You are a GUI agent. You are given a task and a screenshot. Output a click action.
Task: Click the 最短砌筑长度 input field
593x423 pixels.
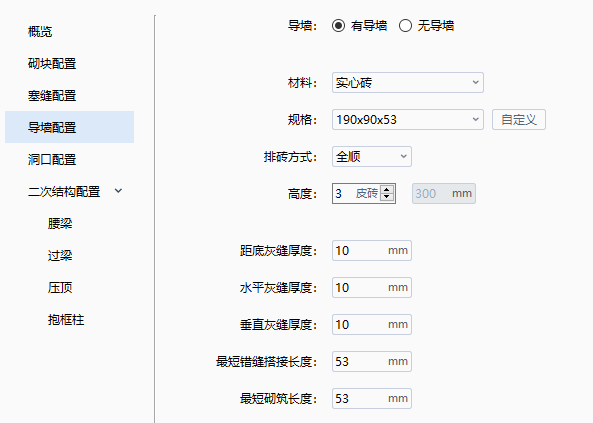tap(372, 398)
